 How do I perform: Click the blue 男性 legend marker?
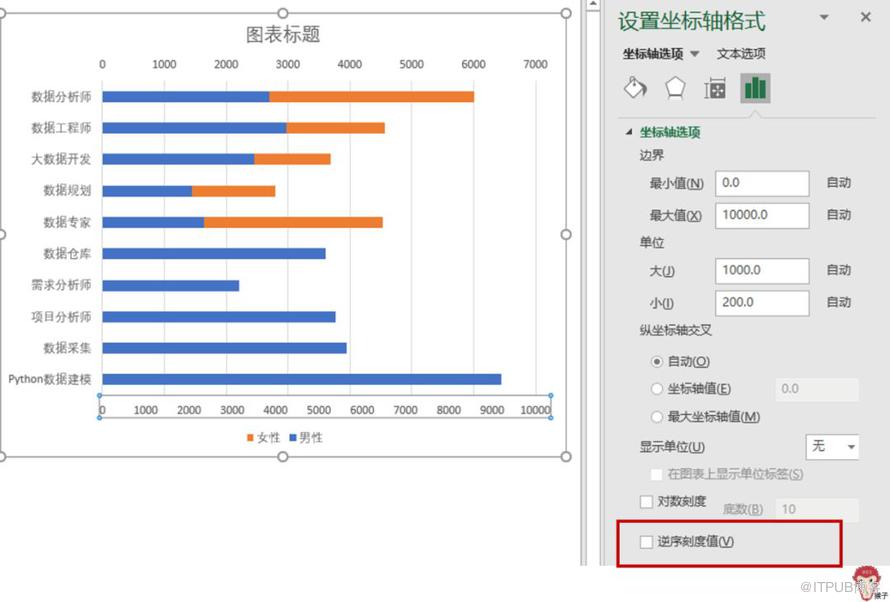(293, 438)
